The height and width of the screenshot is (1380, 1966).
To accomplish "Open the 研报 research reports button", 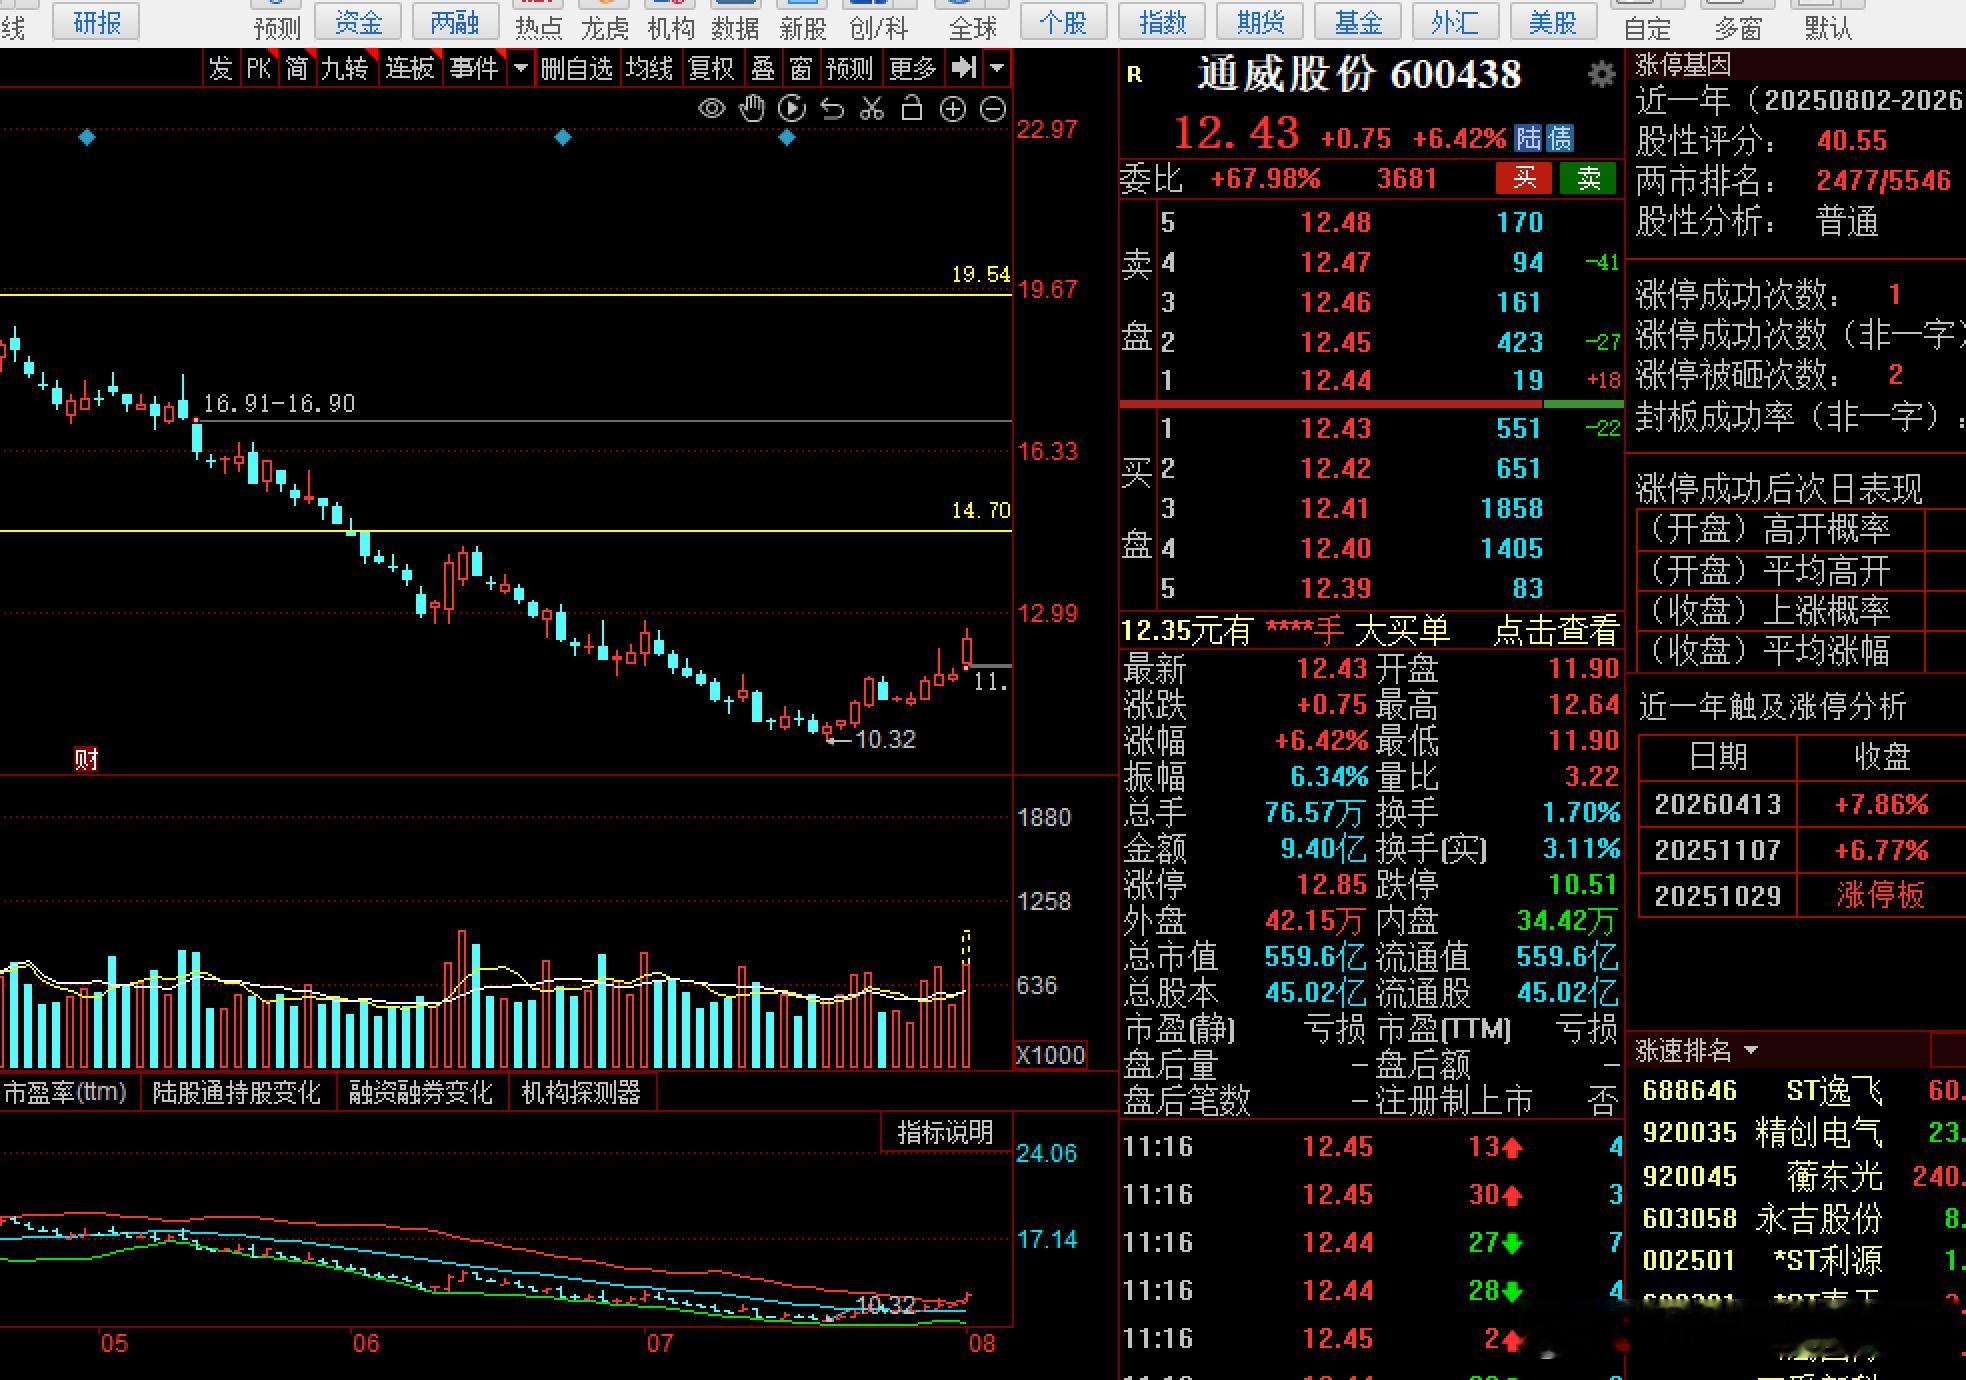I will pos(97,21).
